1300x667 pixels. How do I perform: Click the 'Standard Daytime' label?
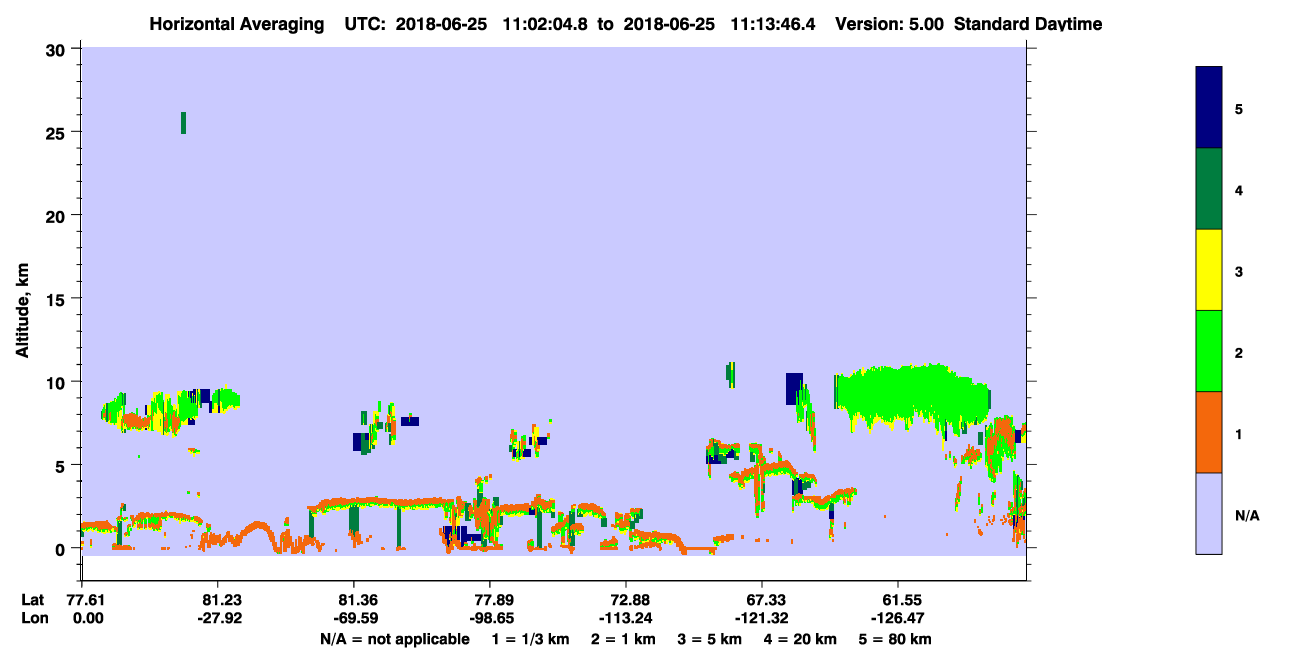tap(1027, 24)
